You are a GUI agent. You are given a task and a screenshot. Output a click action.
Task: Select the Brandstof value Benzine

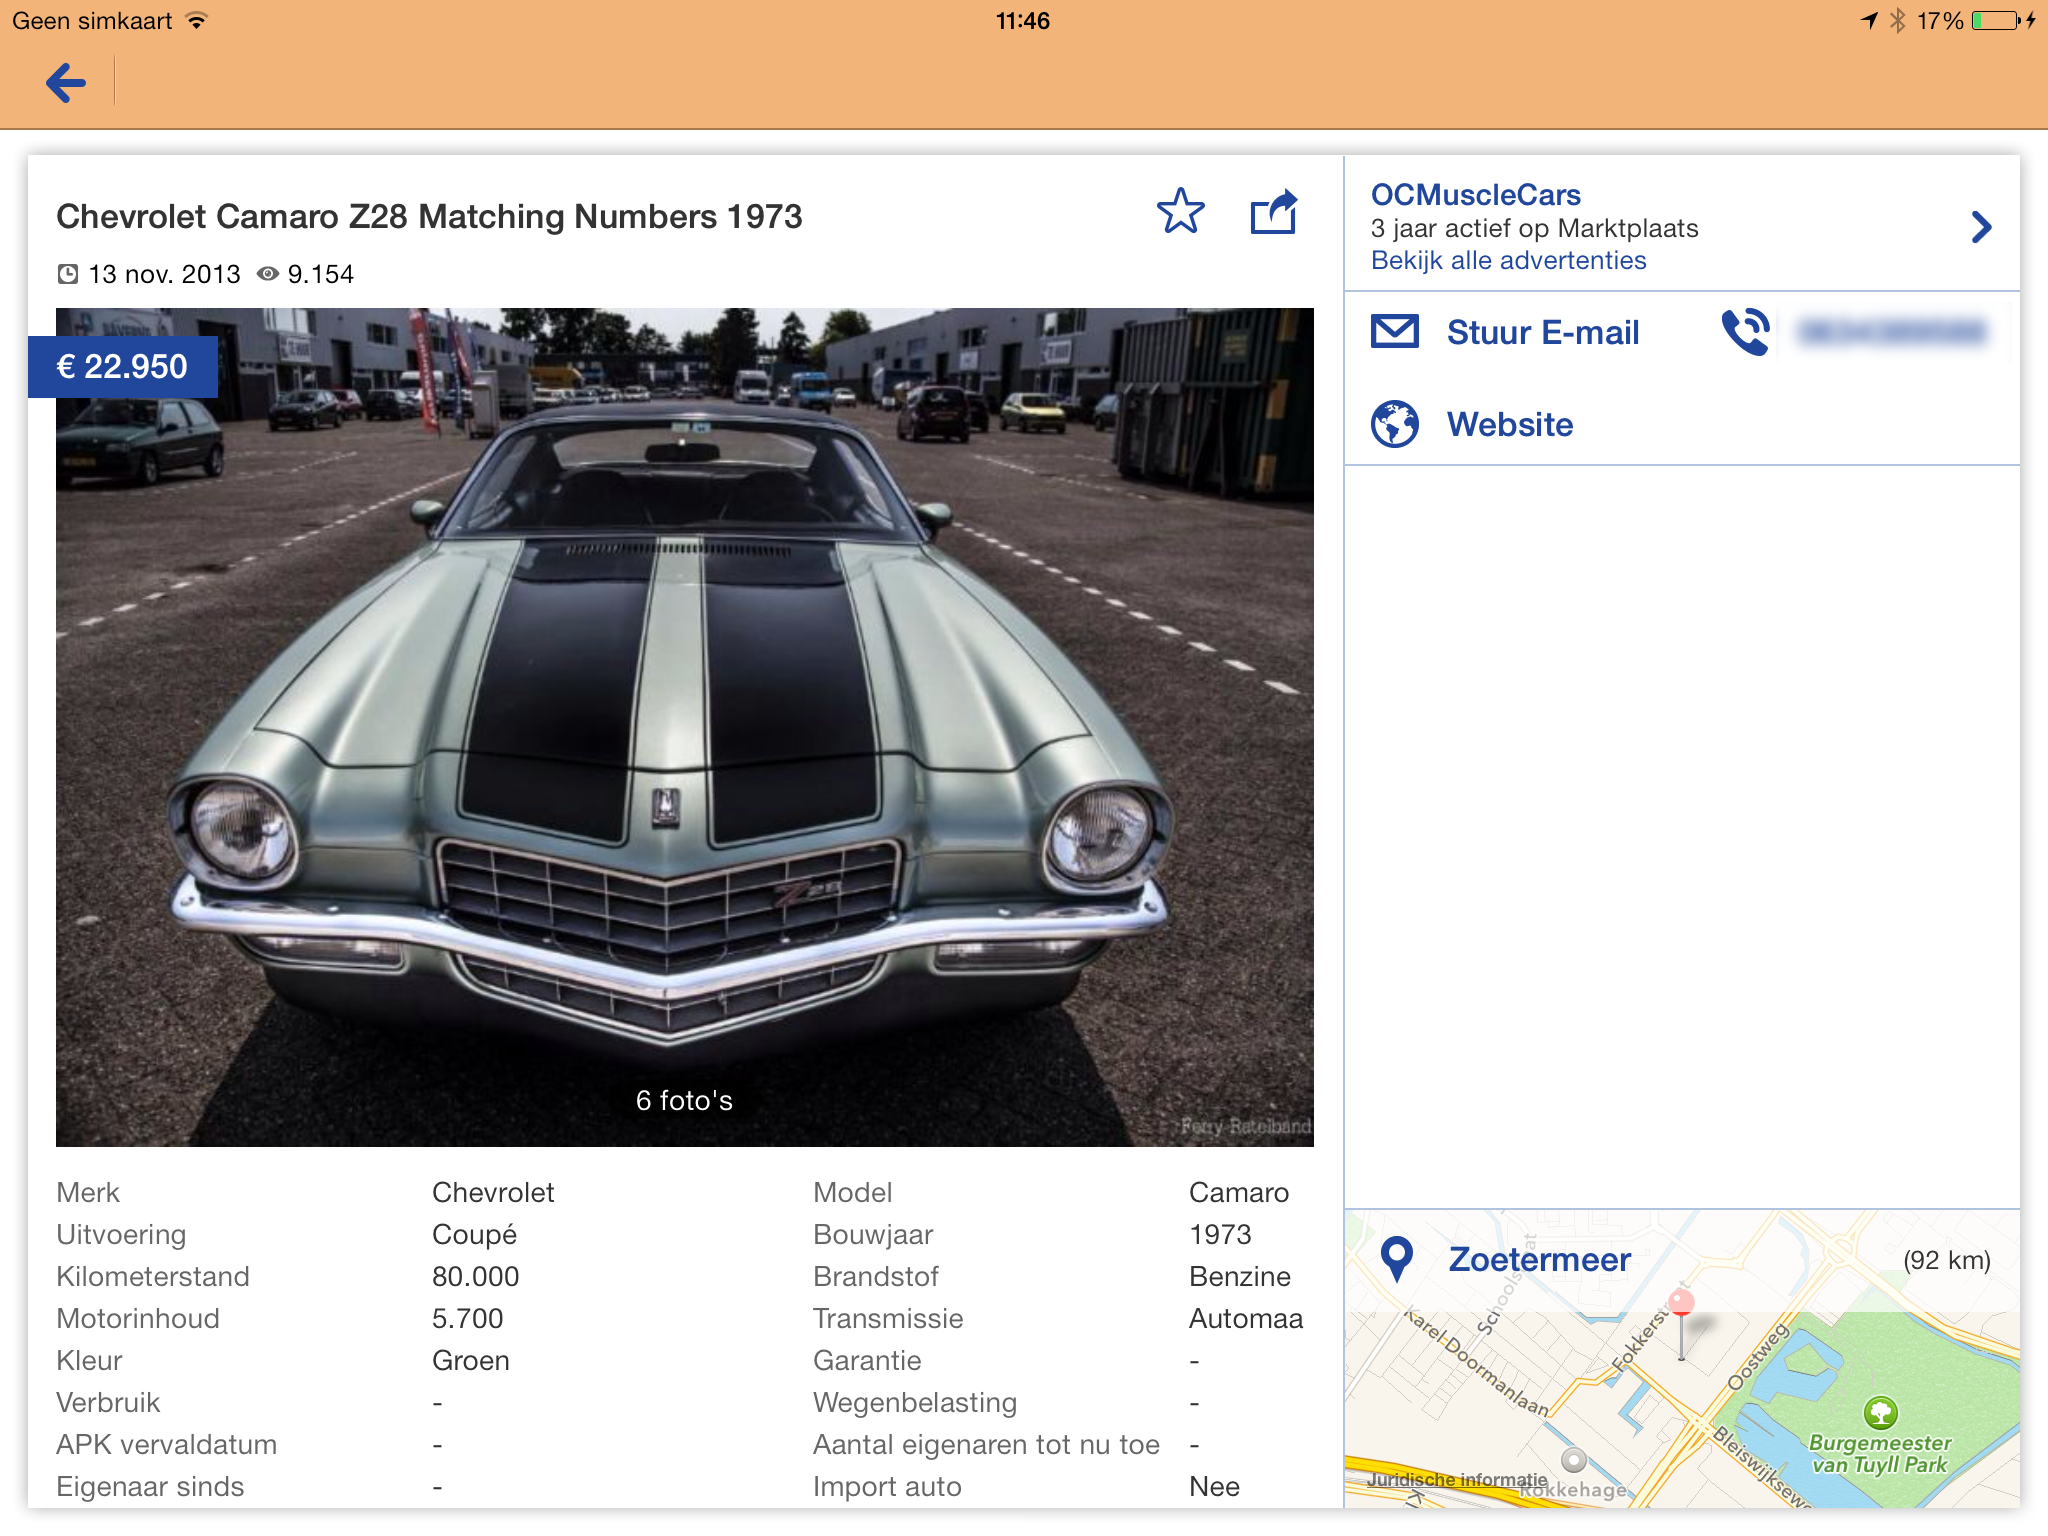point(1239,1277)
